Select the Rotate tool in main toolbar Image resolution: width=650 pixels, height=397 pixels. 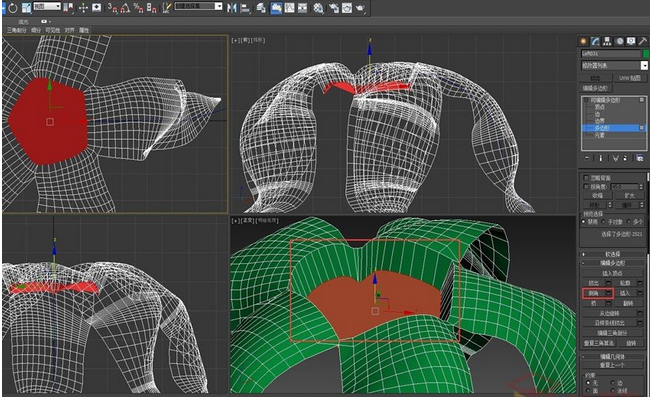(x=13, y=7)
